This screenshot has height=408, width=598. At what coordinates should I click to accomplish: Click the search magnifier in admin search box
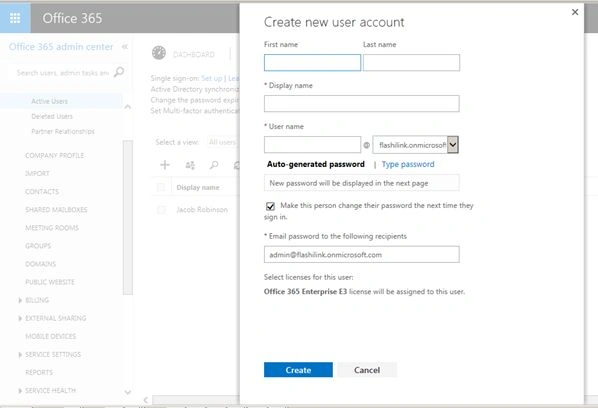(x=119, y=72)
